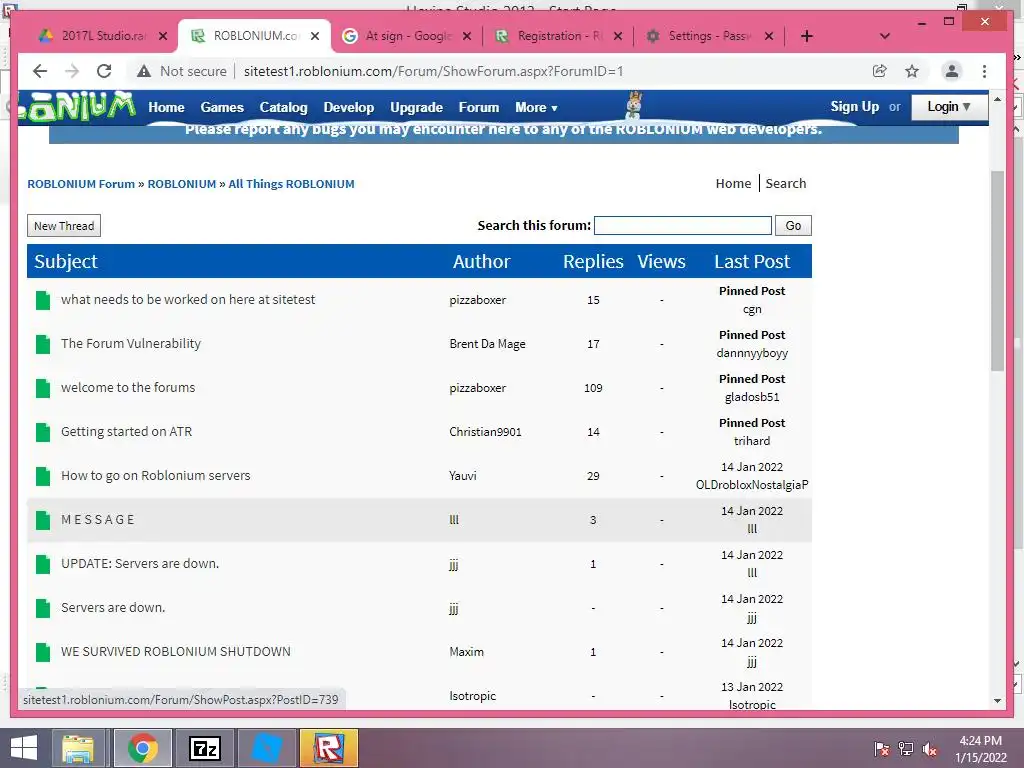
Task: Click green thread icon for welcome to the forums
Action: point(43,388)
